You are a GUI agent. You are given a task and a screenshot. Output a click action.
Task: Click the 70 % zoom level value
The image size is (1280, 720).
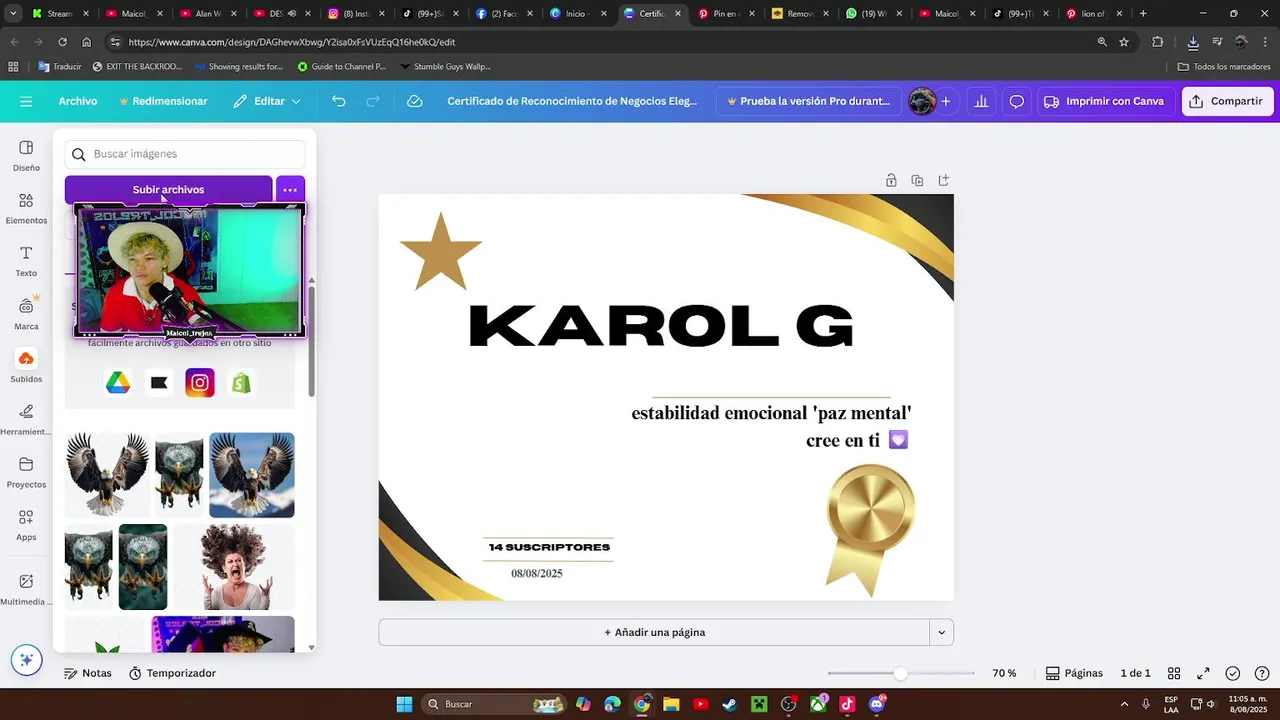(x=1004, y=673)
